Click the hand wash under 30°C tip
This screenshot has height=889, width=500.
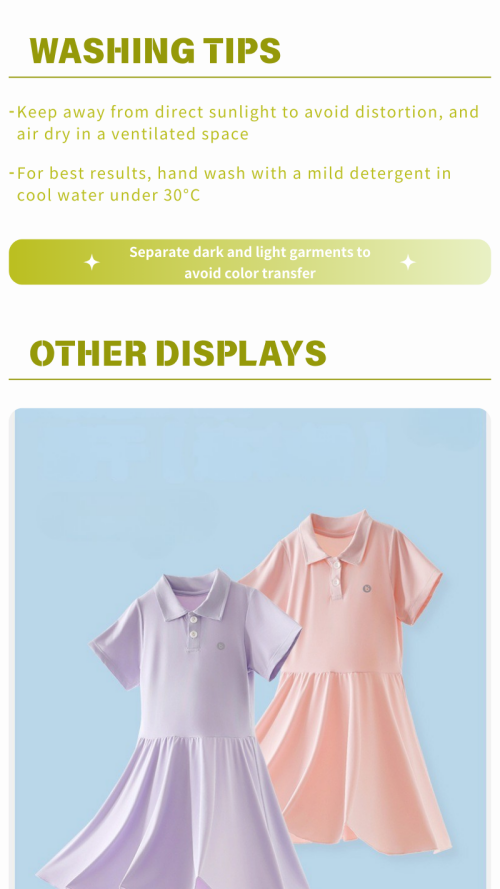click(x=231, y=184)
